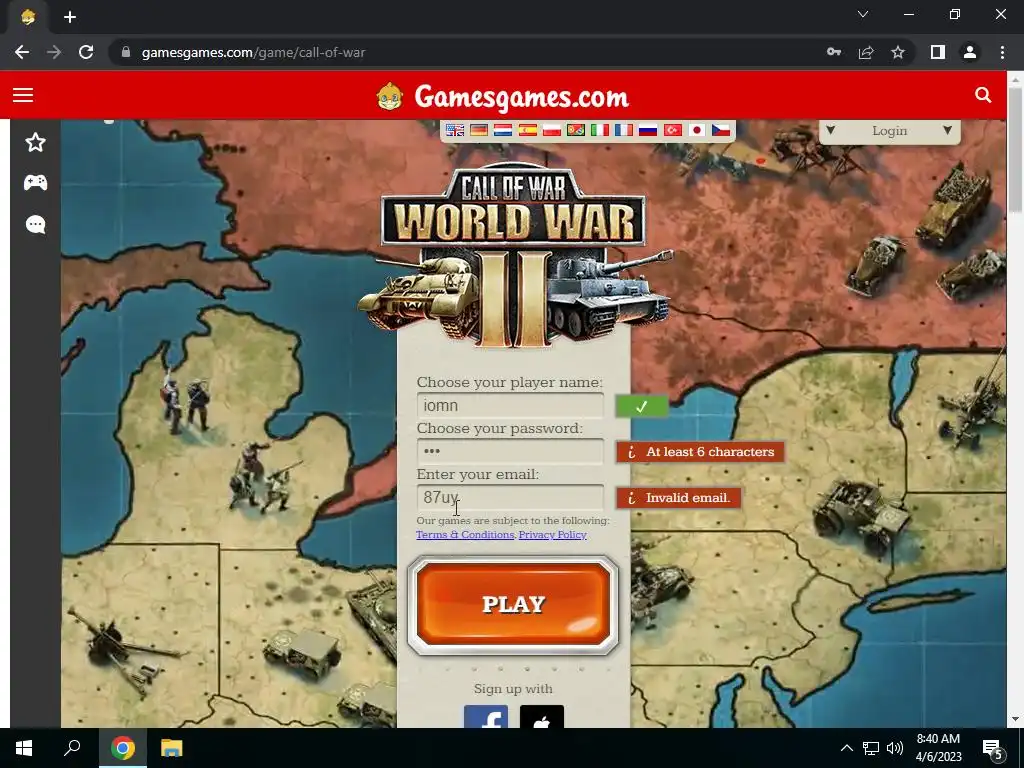1024x768 pixels.
Task: Open favorites star in left sidebar
Action: tap(35, 142)
